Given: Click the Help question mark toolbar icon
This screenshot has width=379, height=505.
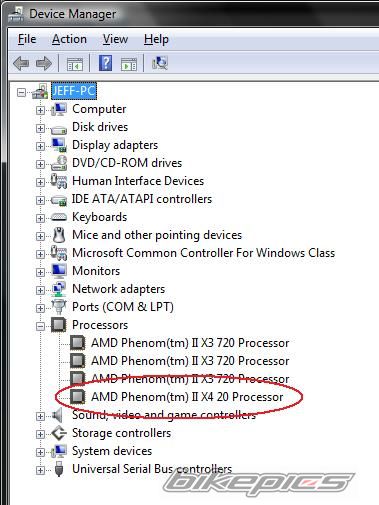Looking at the screenshot, I should 105,63.
